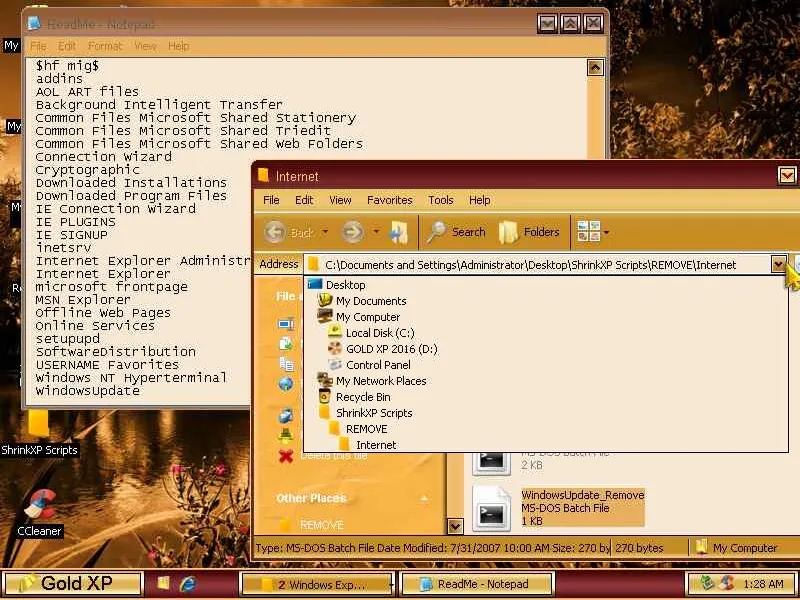Open Notepad Help menu

click(x=179, y=46)
